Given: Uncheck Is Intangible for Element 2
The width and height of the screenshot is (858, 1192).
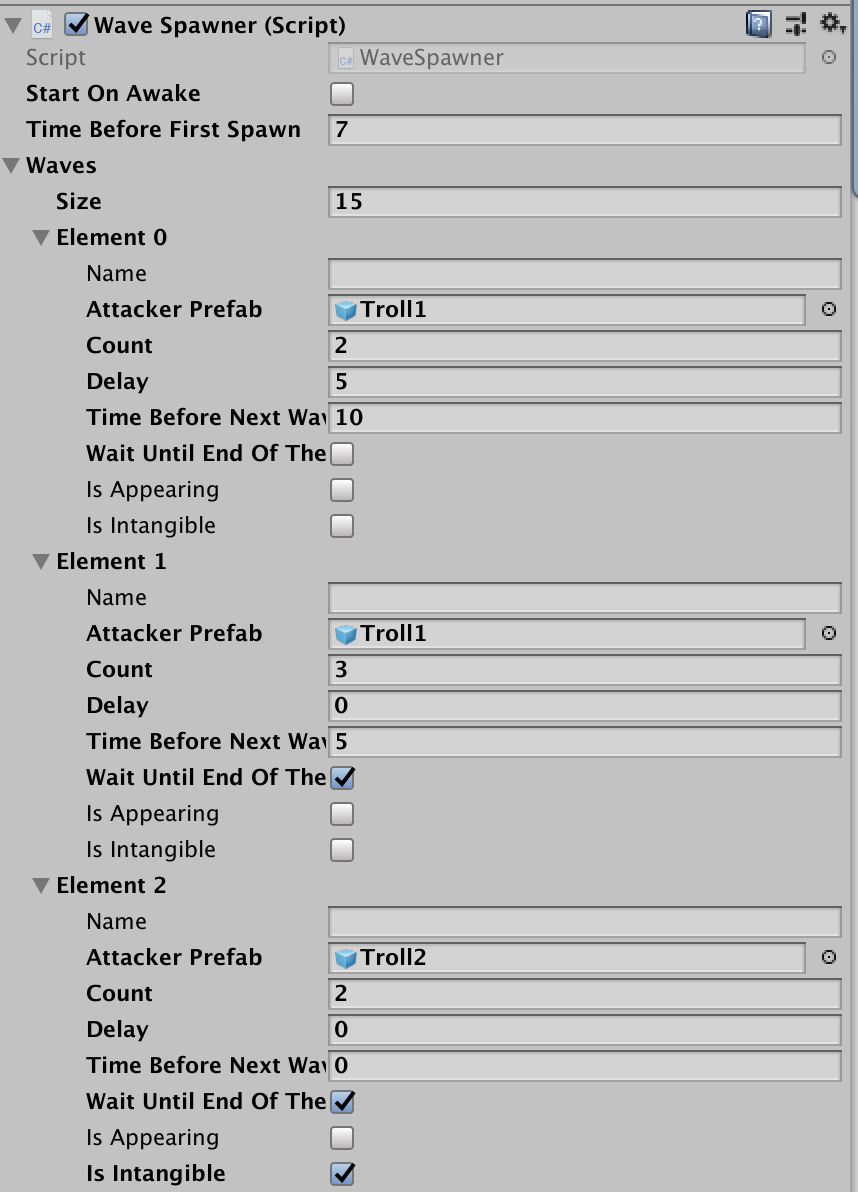Looking at the screenshot, I should point(342,1173).
